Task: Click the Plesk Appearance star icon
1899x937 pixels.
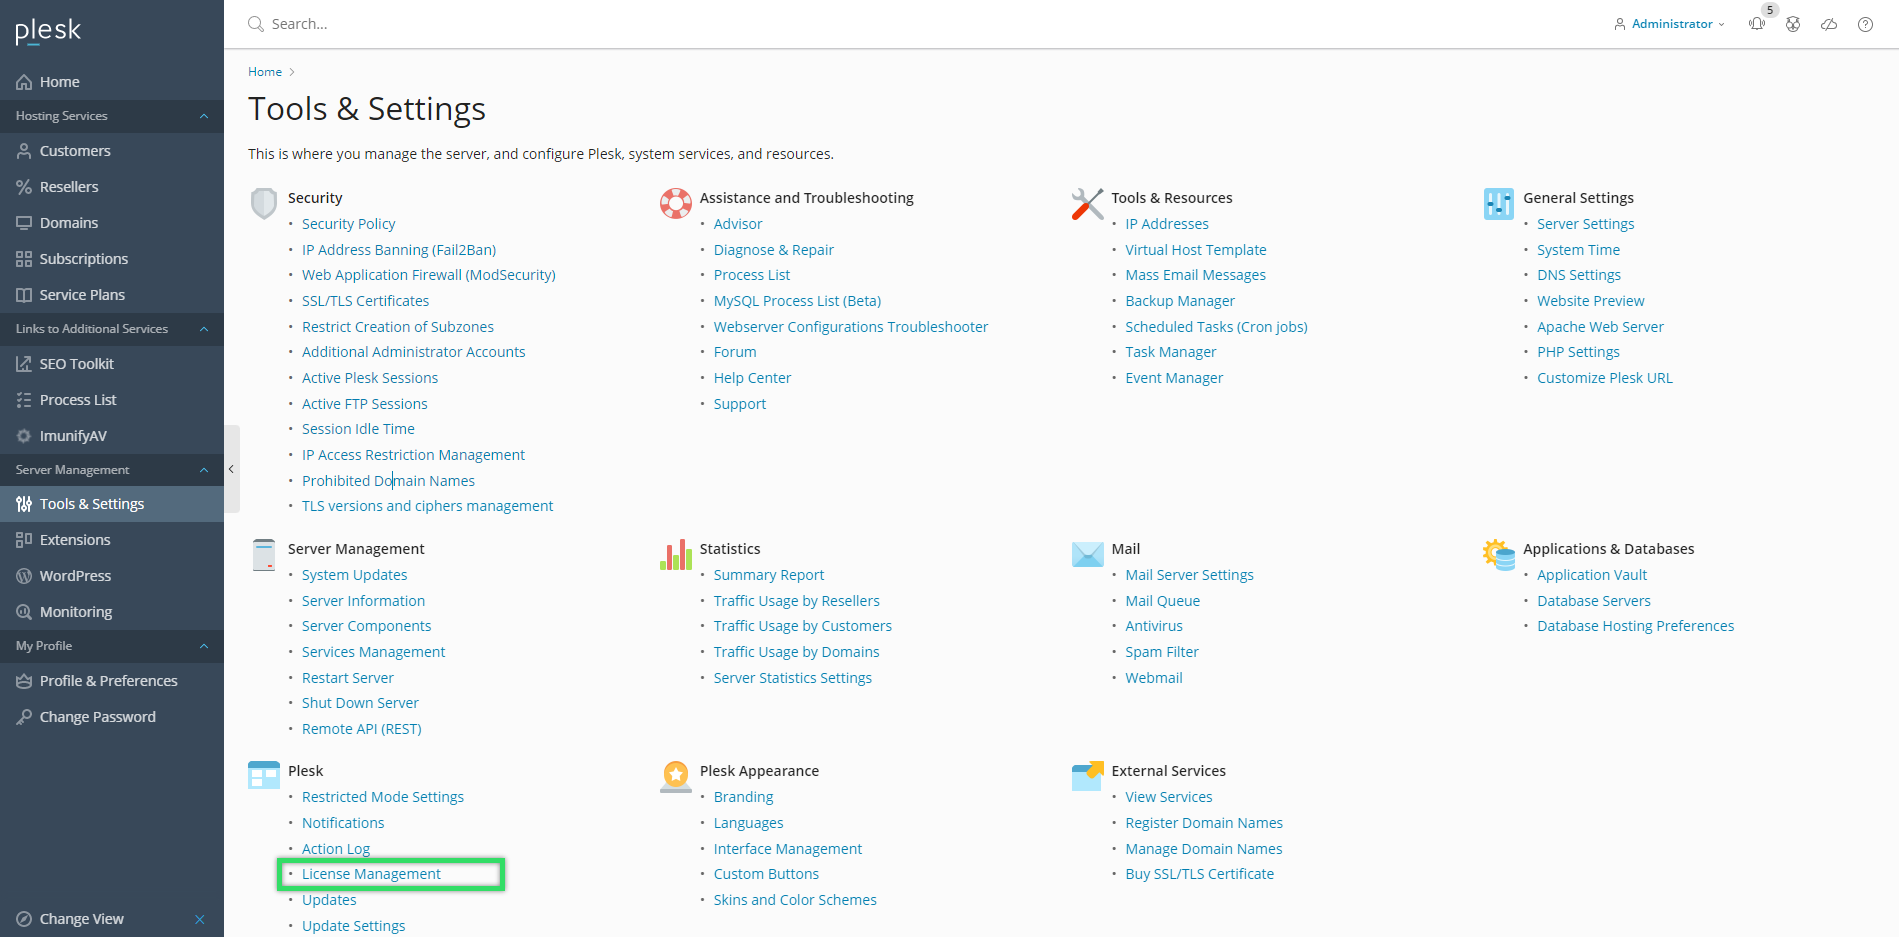Action: click(x=676, y=777)
